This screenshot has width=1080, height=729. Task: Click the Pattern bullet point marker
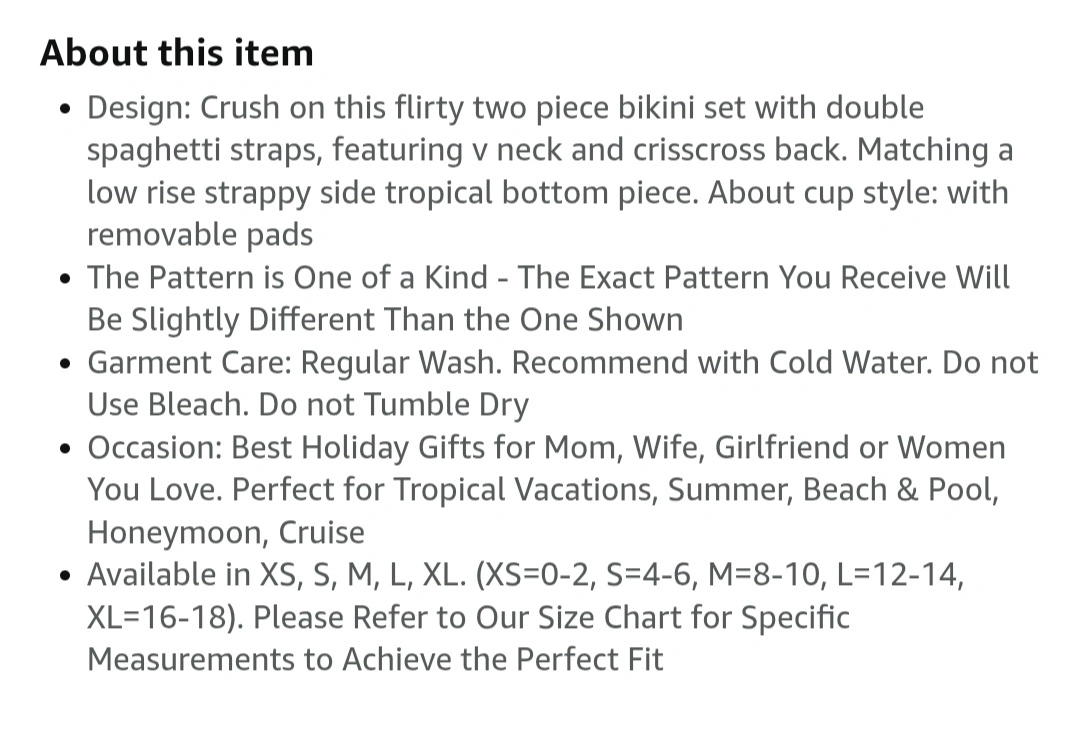pyautogui.click(x=65, y=279)
